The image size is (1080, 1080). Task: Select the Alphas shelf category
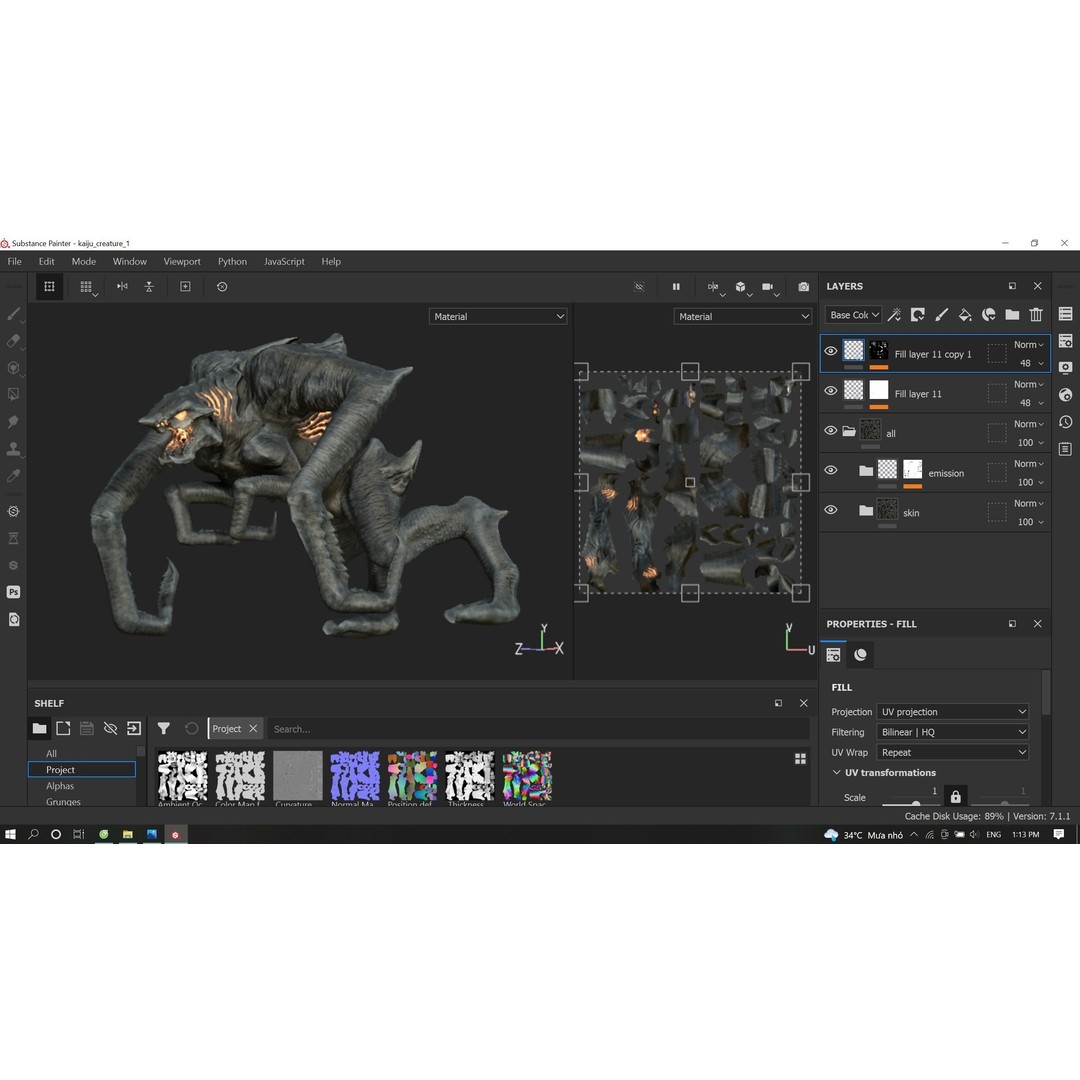click(x=60, y=785)
